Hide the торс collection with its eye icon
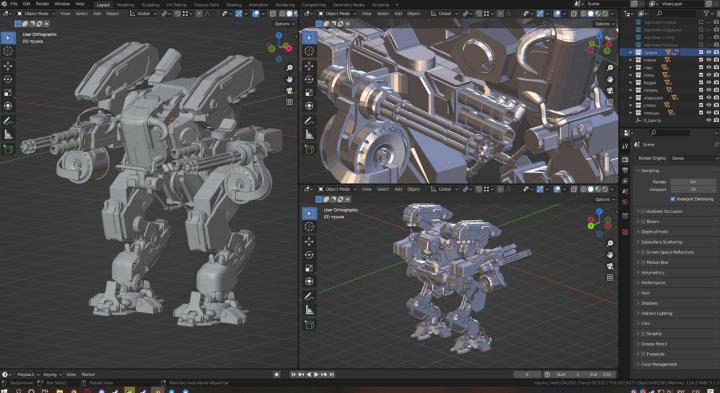The image size is (720, 393). (x=709, y=67)
